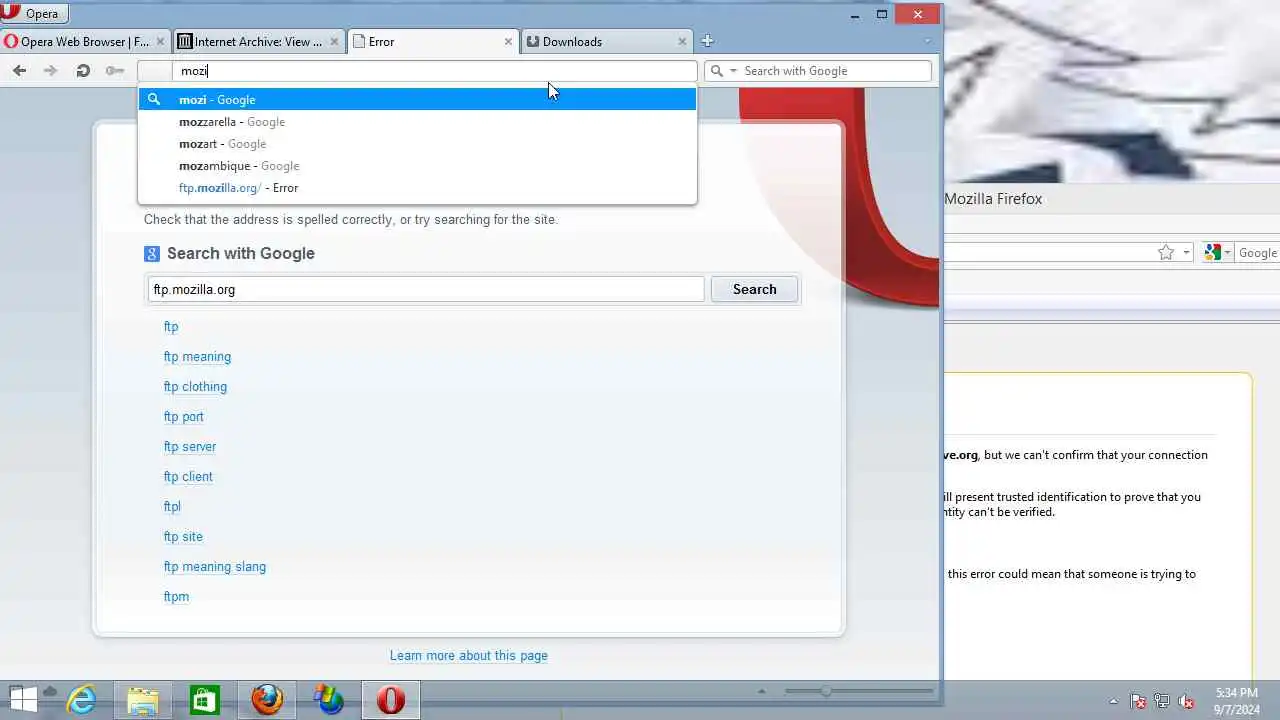Click the Google icon beside Search with Google heading
1280x720 pixels.
pyautogui.click(x=151, y=254)
